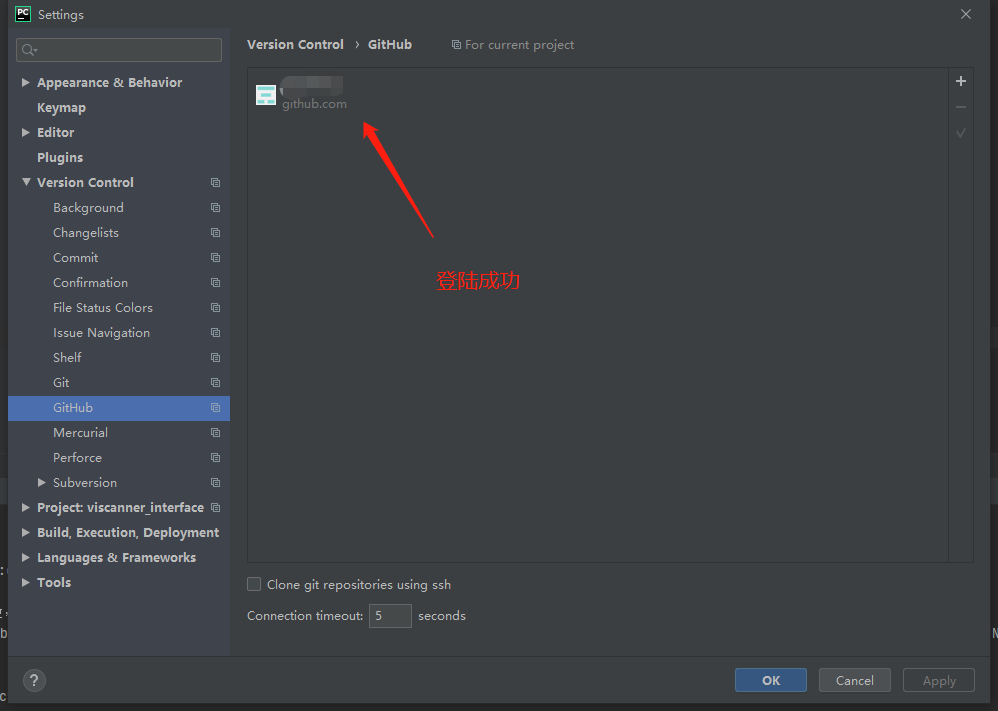Expand Languages & Frameworks arrow

pyautogui.click(x=25, y=557)
